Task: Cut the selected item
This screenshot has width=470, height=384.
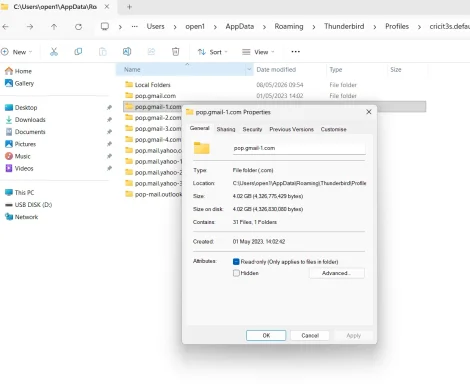Action: click(54, 52)
